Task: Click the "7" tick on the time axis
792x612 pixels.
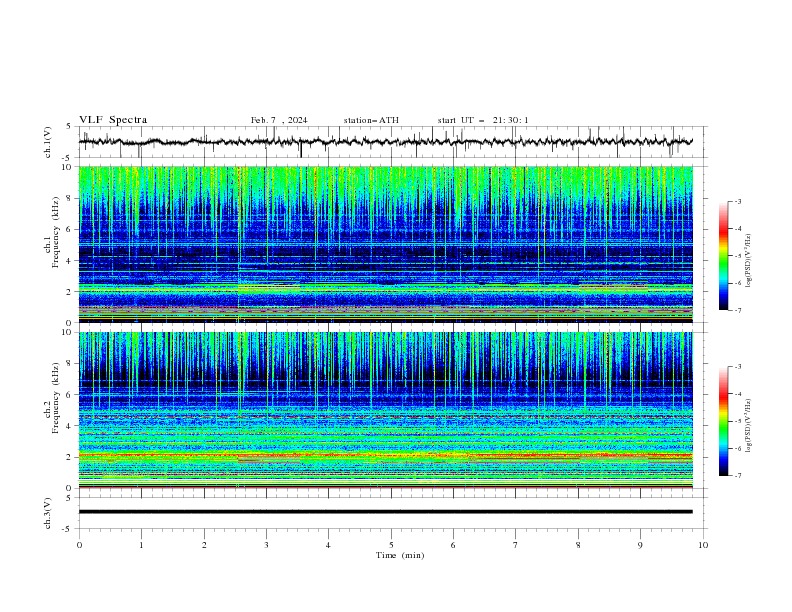Action: coord(515,545)
